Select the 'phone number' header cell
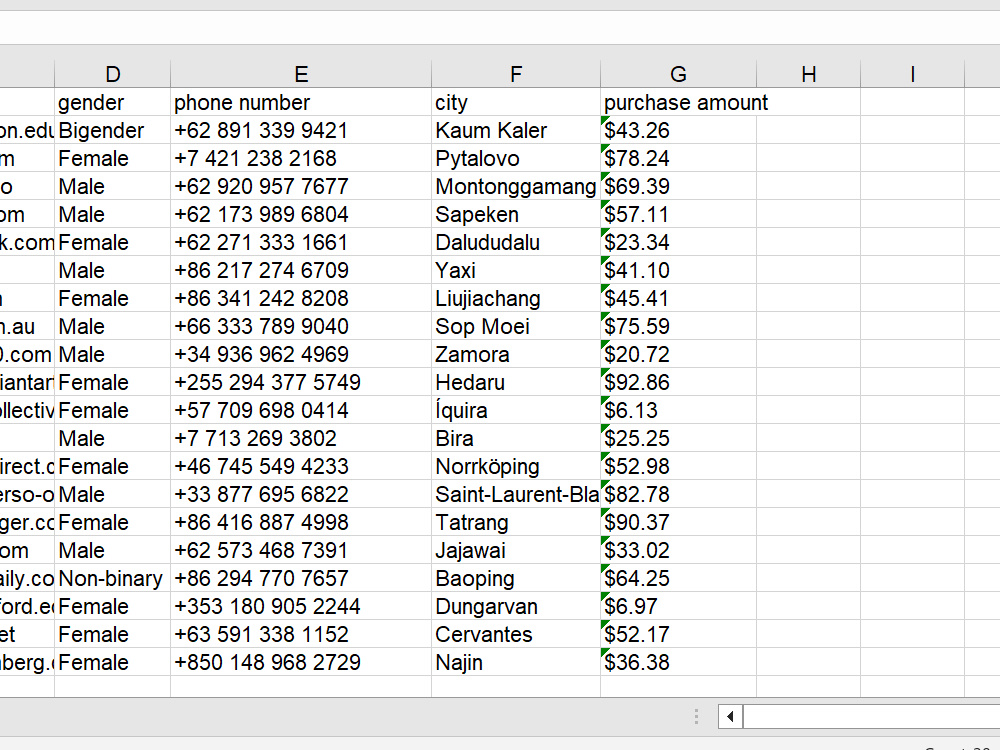The image size is (1000, 750). pos(301,102)
